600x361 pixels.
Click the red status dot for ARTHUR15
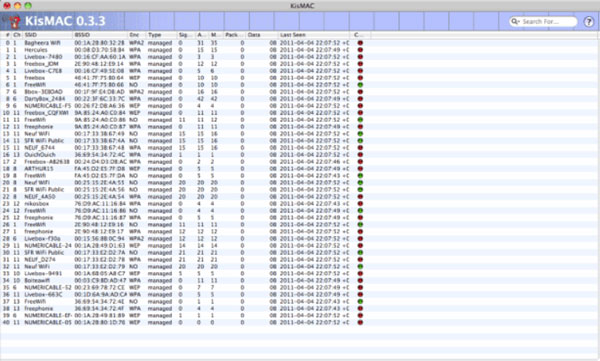coord(360,168)
